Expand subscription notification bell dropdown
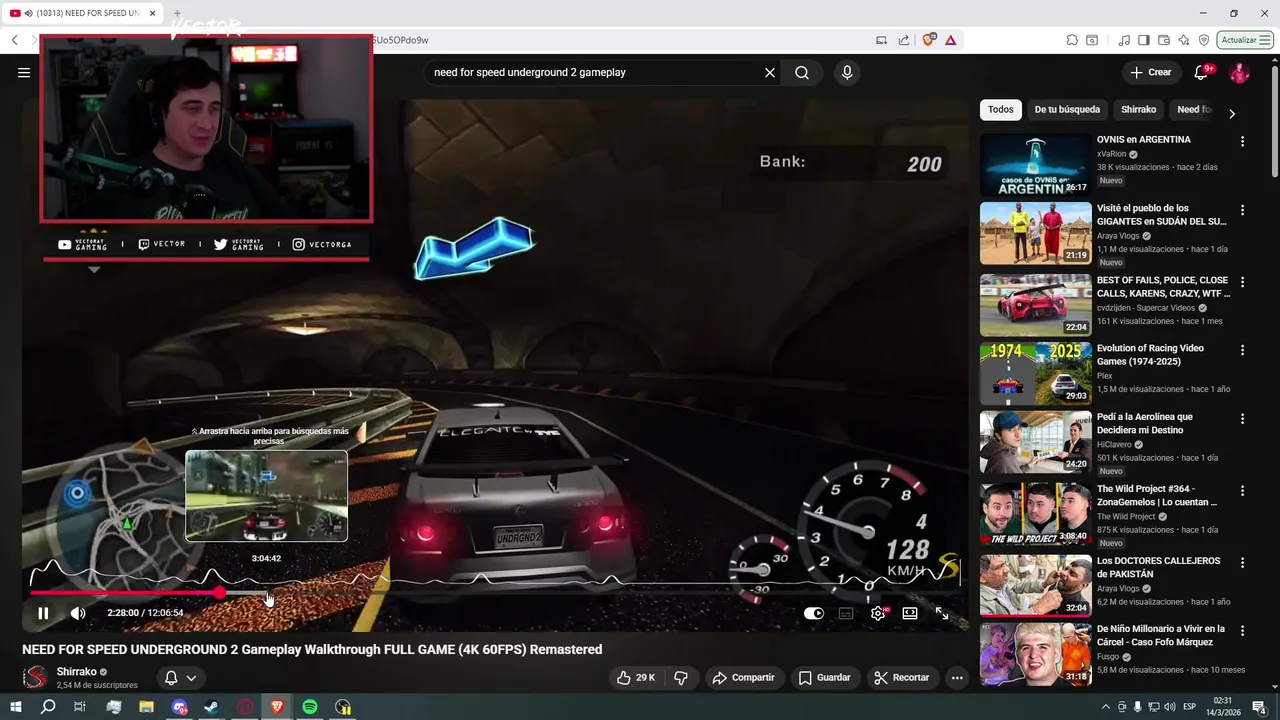 (x=179, y=678)
